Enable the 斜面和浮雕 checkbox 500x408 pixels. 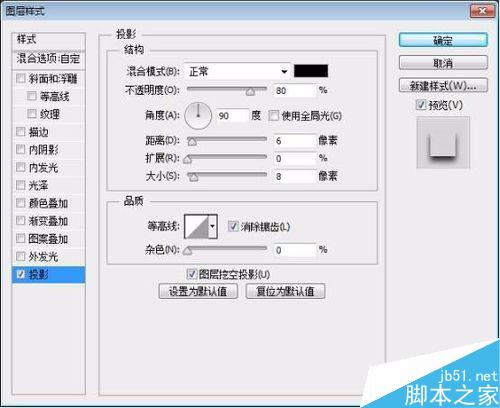pyautogui.click(x=21, y=79)
